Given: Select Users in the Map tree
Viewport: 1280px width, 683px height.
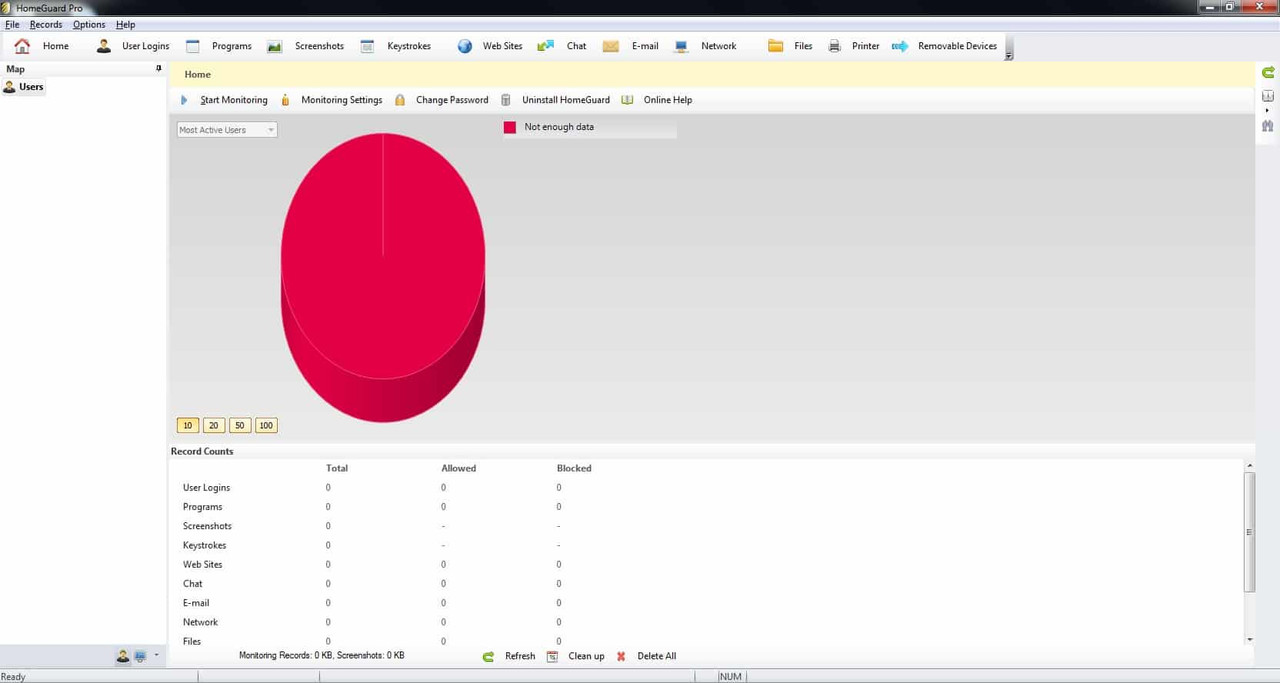Looking at the screenshot, I should (31, 87).
